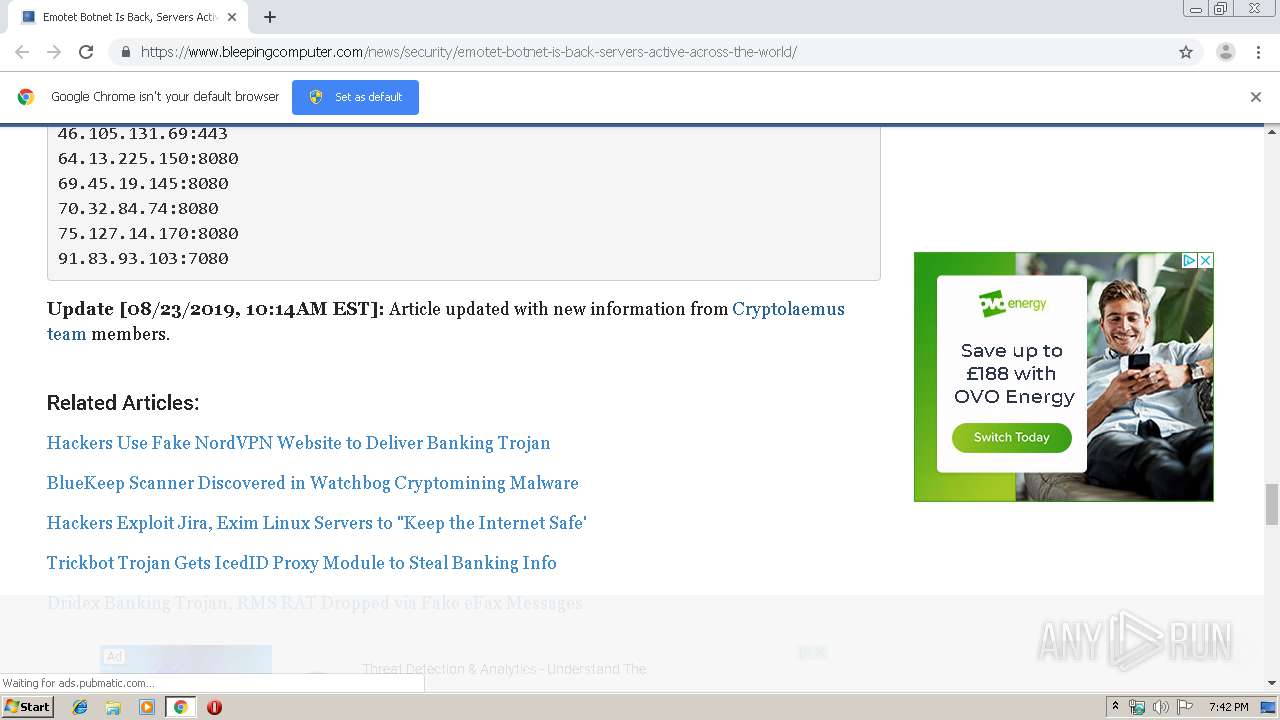1280x720 pixels.
Task: Open a new tab
Action: (x=270, y=17)
